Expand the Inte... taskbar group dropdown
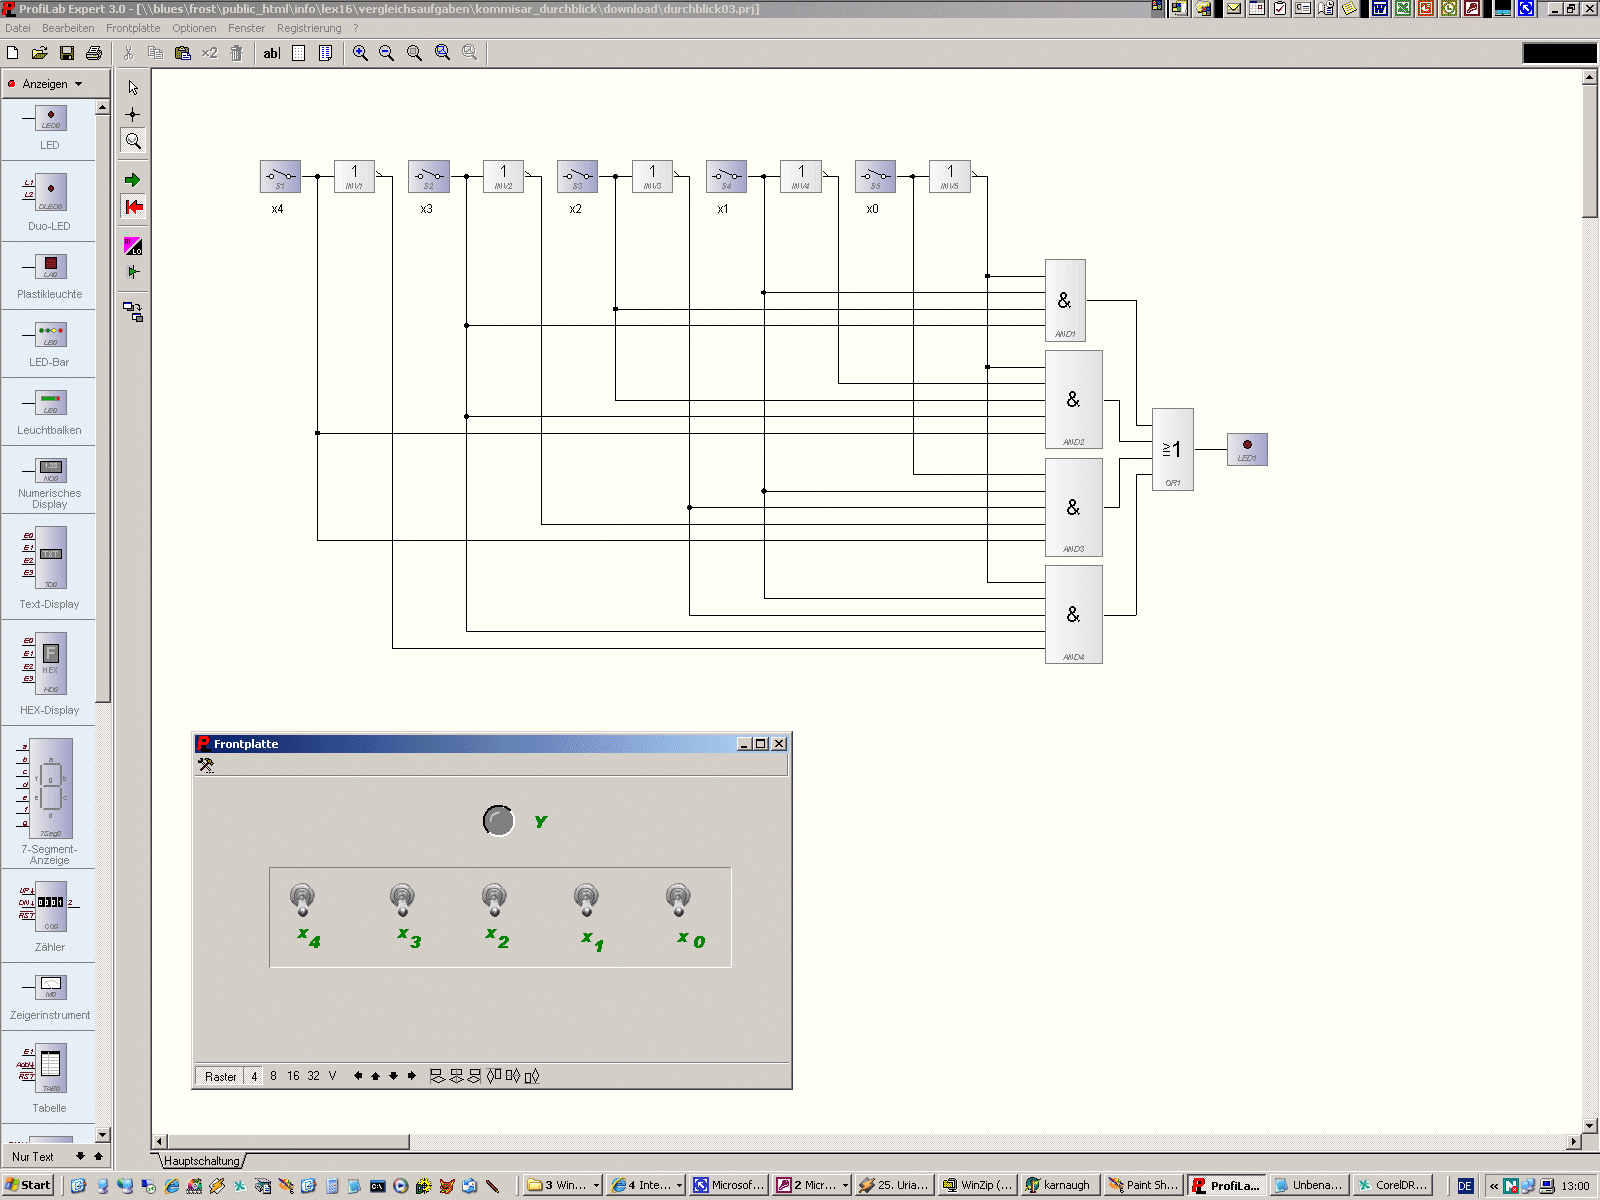Screen dimensions: 1600x1200 click(679, 1185)
